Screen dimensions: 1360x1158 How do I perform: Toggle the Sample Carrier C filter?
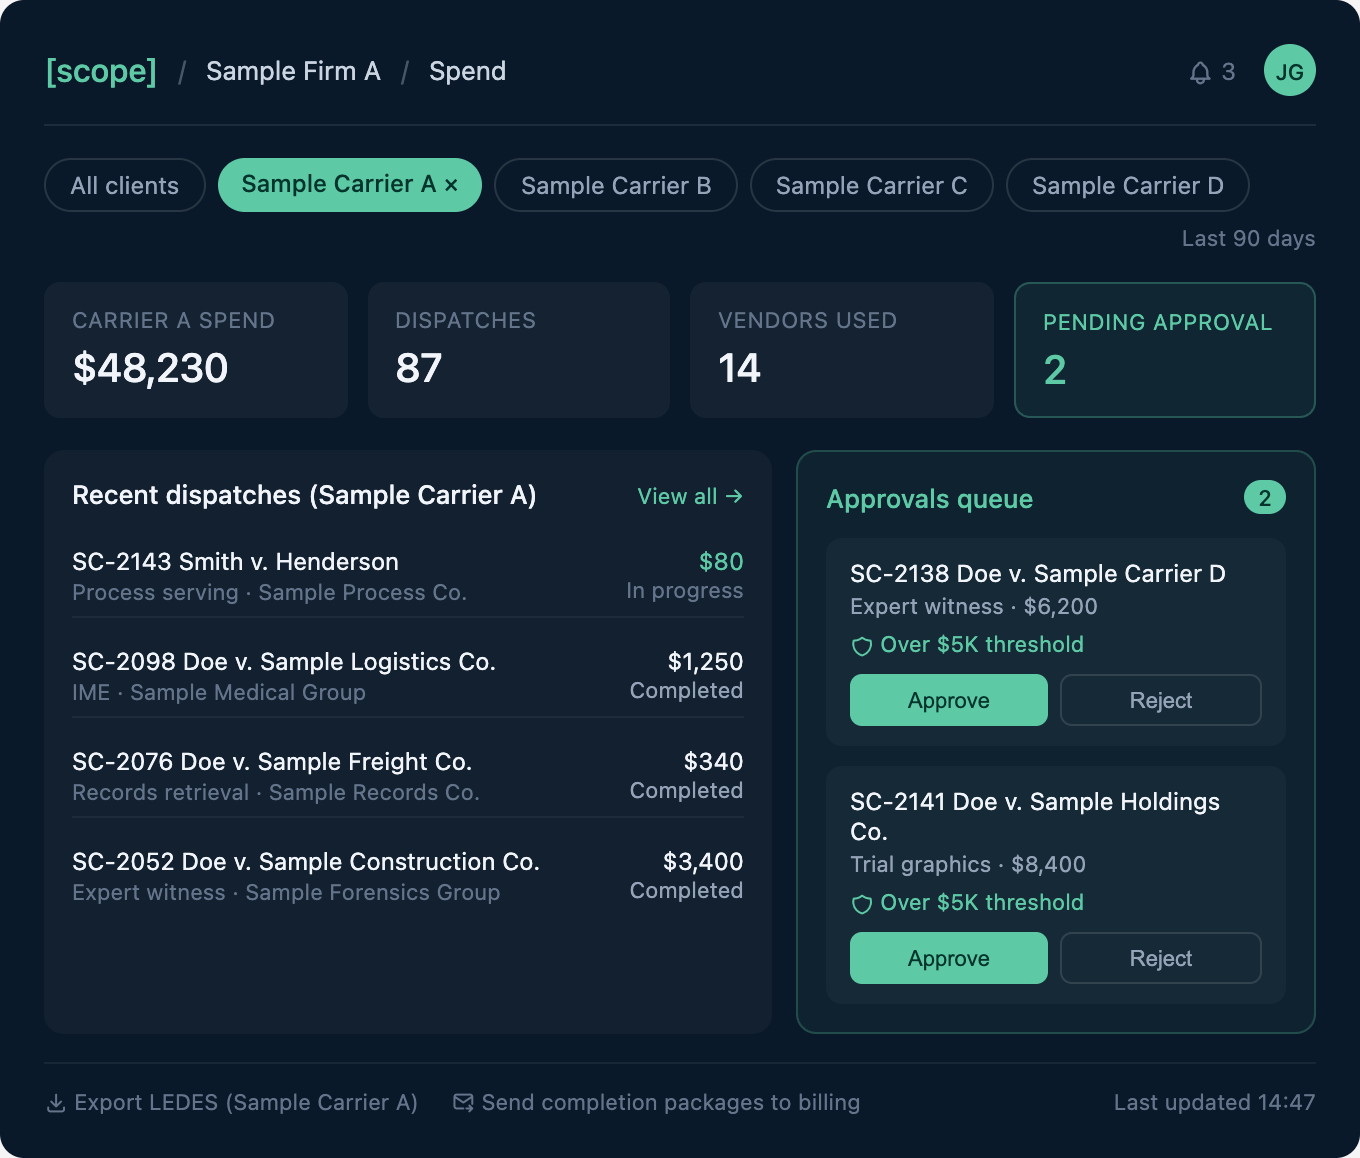(872, 186)
